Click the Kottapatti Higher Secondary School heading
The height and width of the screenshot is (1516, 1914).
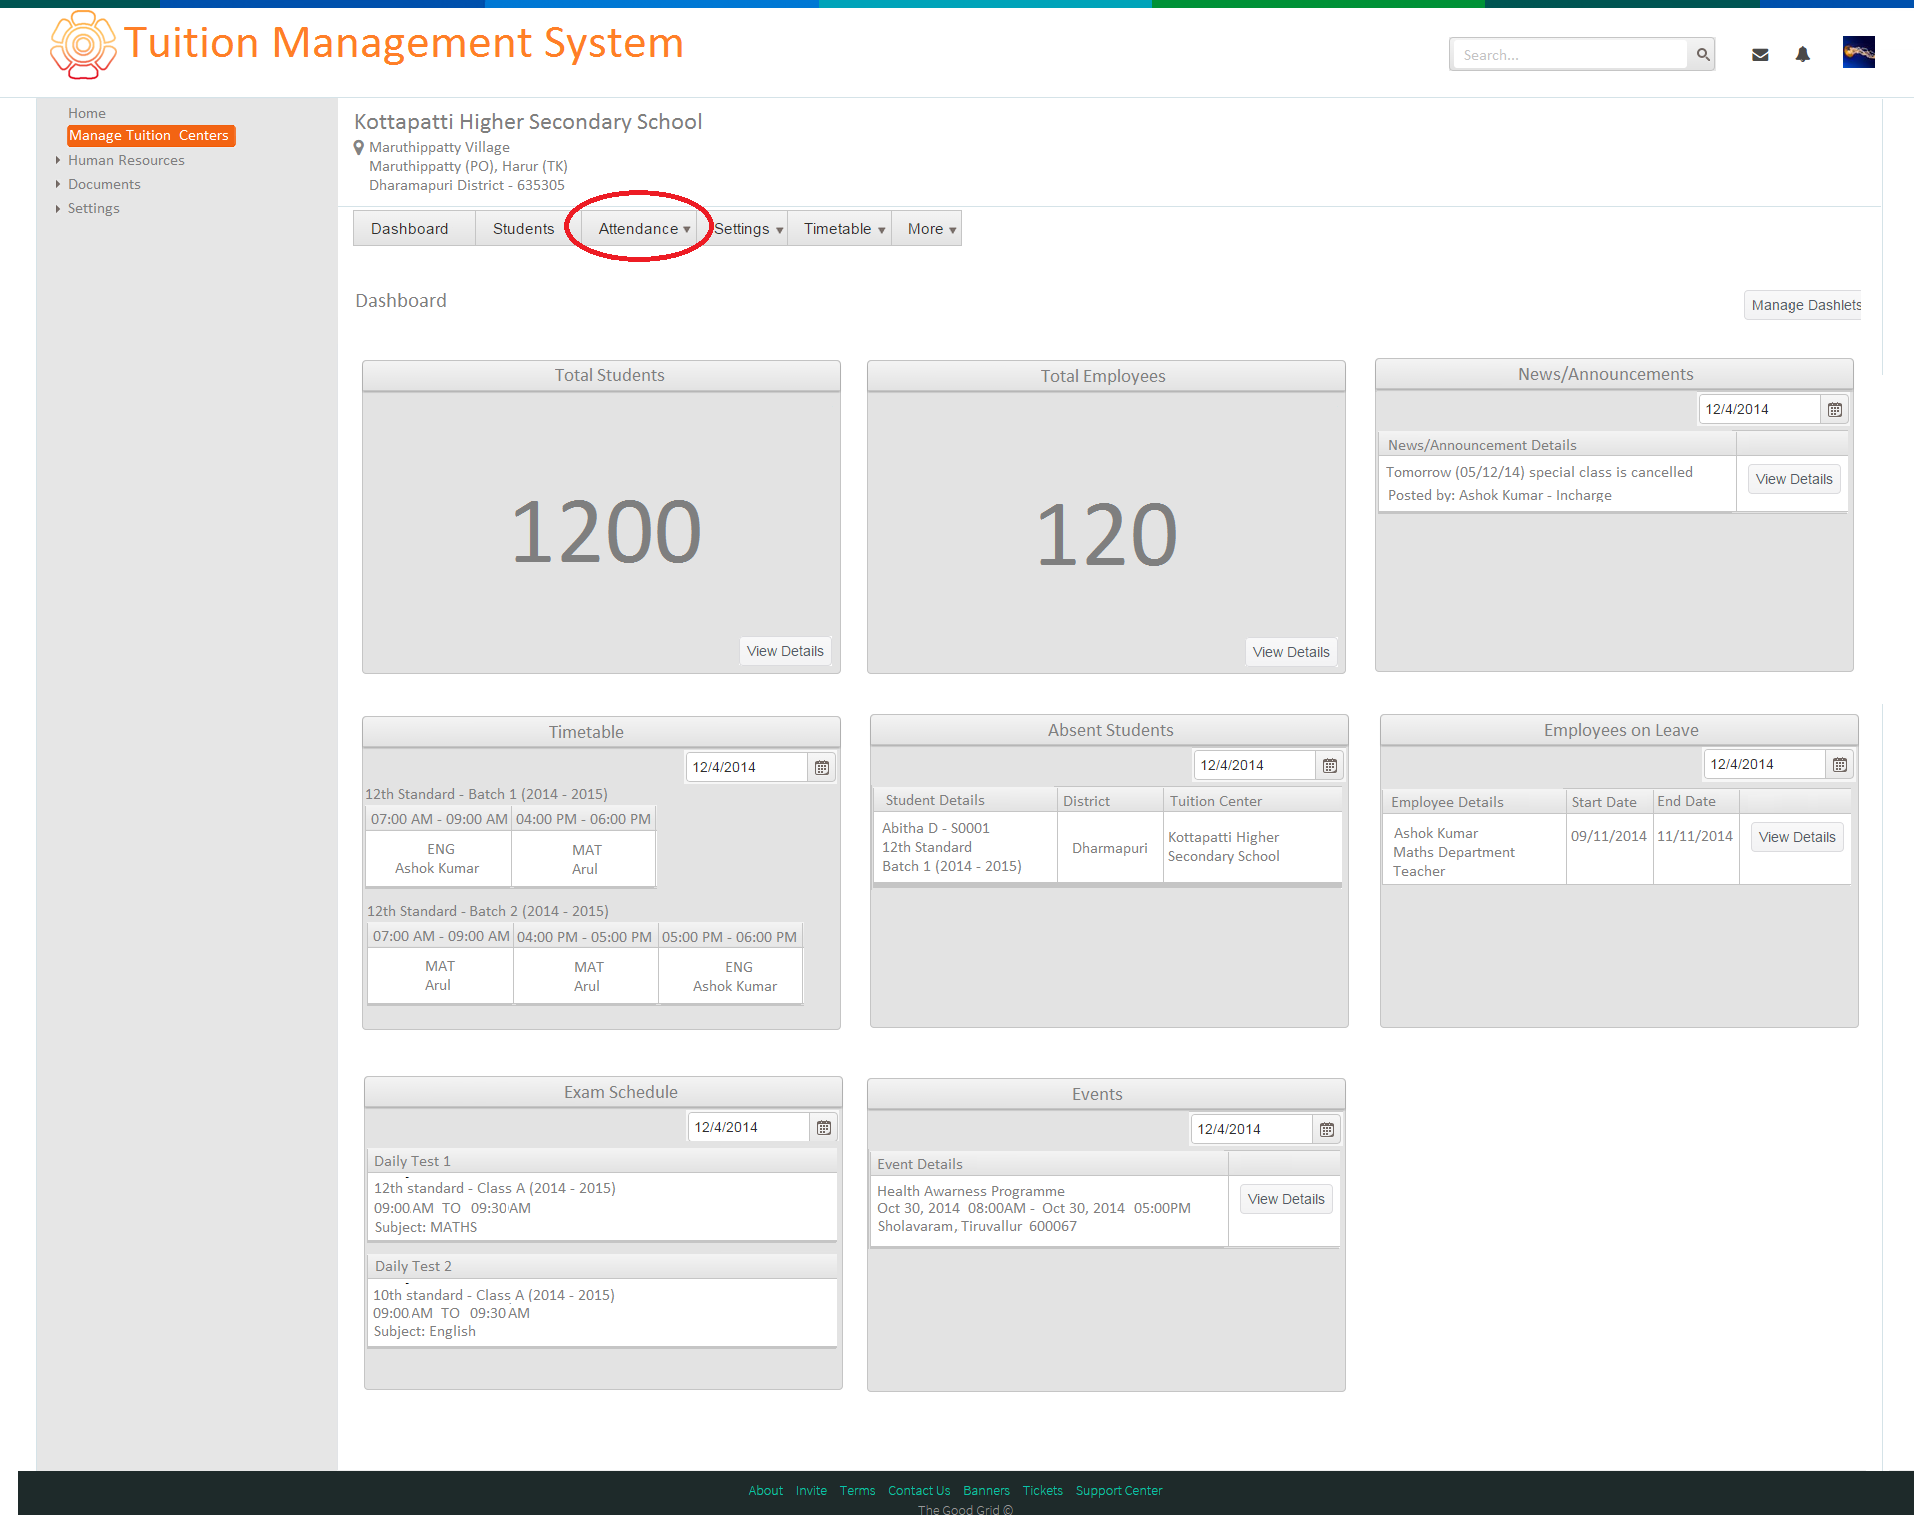click(528, 122)
